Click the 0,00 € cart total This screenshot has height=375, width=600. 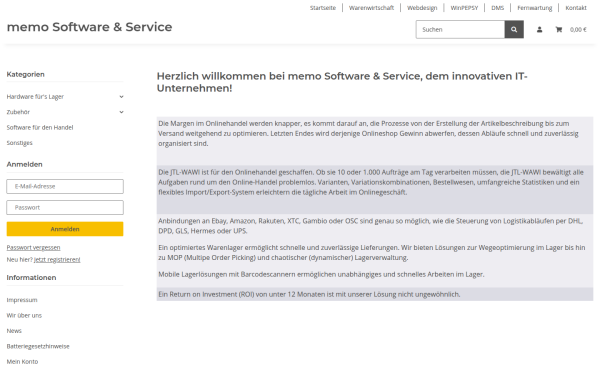578,29
